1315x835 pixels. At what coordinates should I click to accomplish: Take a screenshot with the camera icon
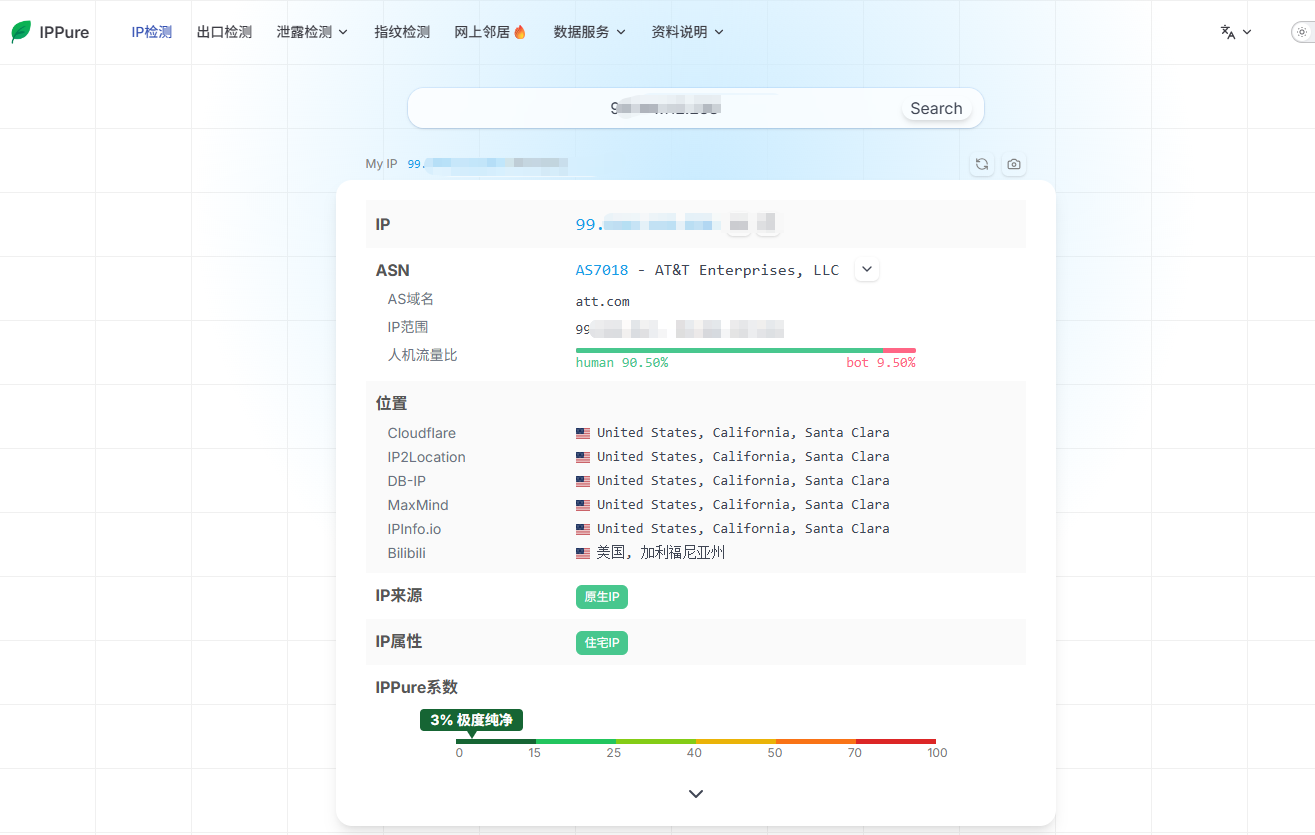[1014, 164]
